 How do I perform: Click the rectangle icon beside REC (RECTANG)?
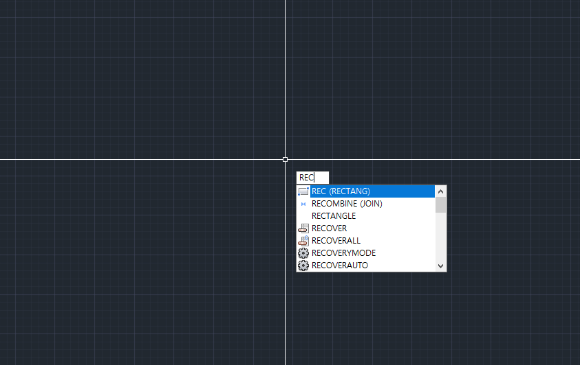[x=303, y=191]
